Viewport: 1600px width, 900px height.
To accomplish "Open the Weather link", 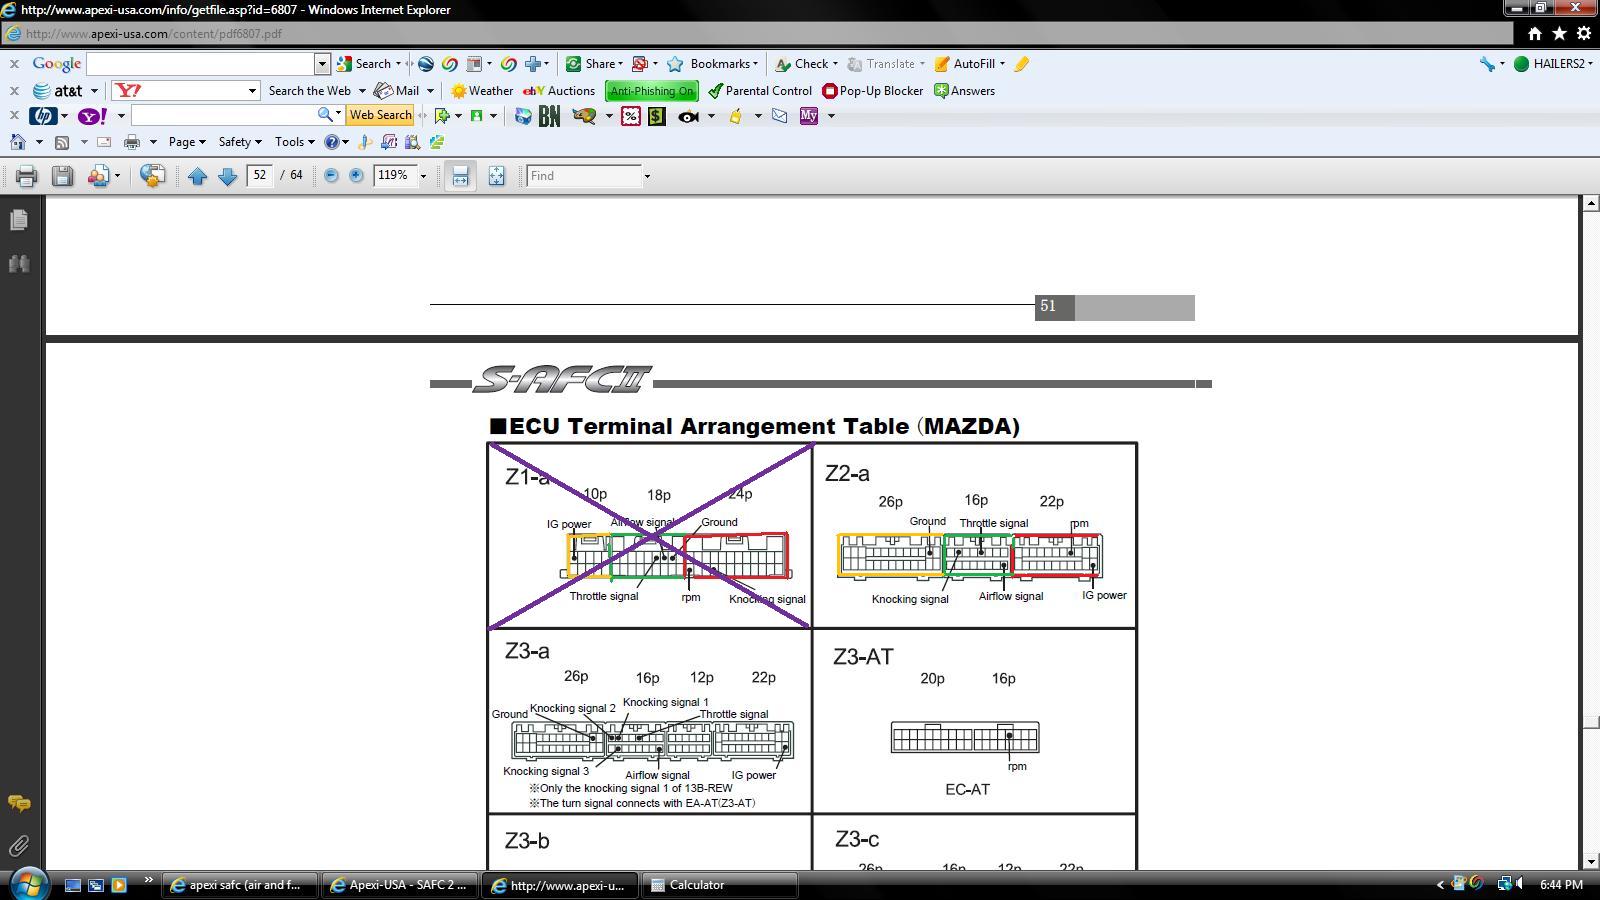I will click(x=482, y=91).
